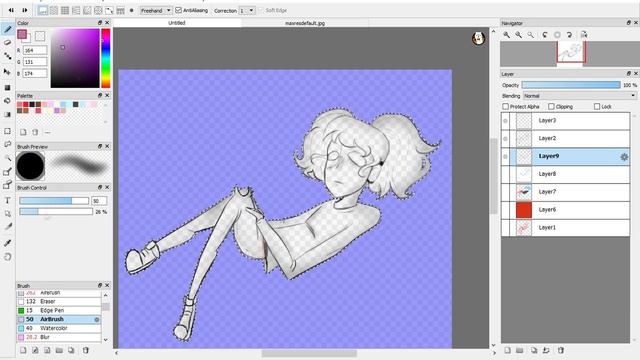Turn snap off in top toolbar
The width and height of the screenshot is (640, 360).
pyautogui.click(x=43, y=10)
